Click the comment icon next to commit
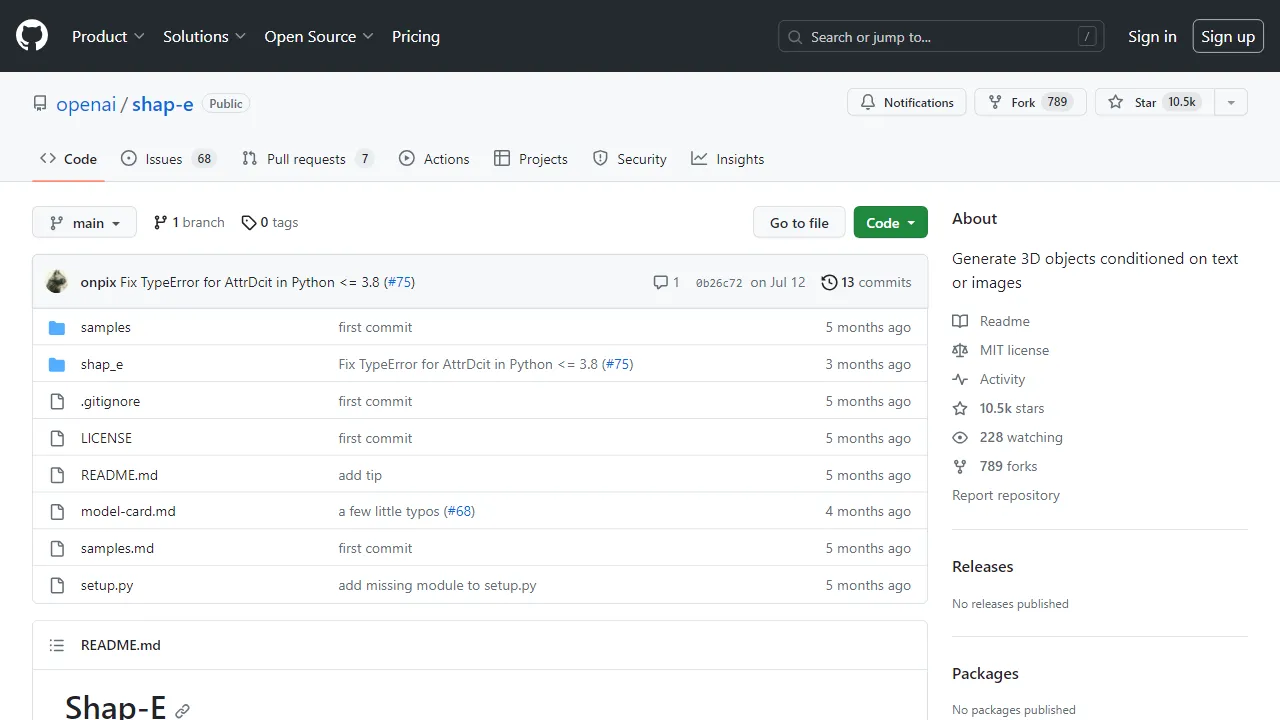Viewport: 1280px width, 720px height. [660, 282]
